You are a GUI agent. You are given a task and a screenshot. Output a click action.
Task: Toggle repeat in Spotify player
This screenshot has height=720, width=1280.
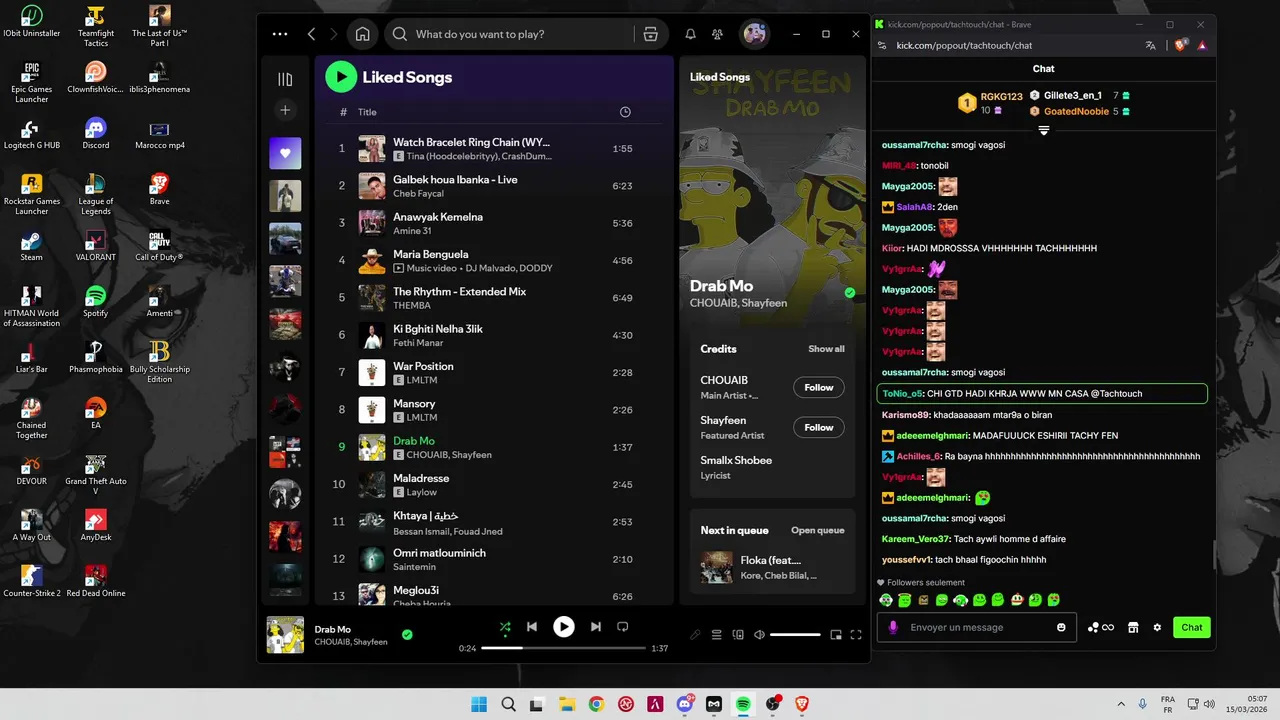pos(622,627)
